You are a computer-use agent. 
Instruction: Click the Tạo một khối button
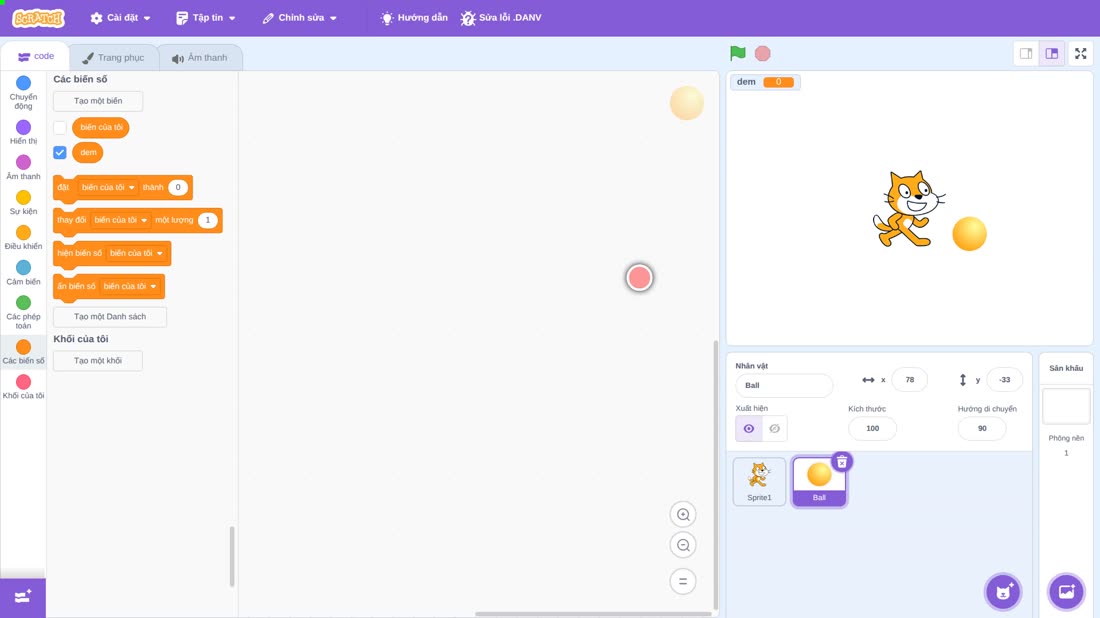98,361
